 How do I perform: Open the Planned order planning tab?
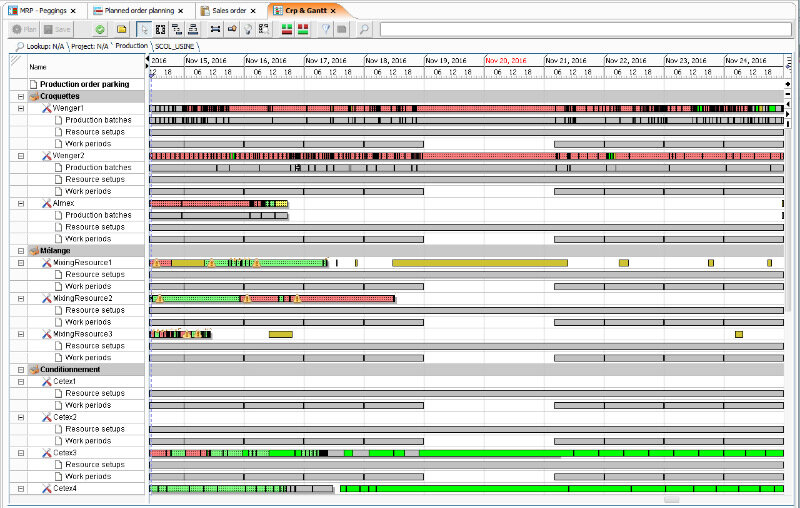pyautogui.click(x=140, y=9)
